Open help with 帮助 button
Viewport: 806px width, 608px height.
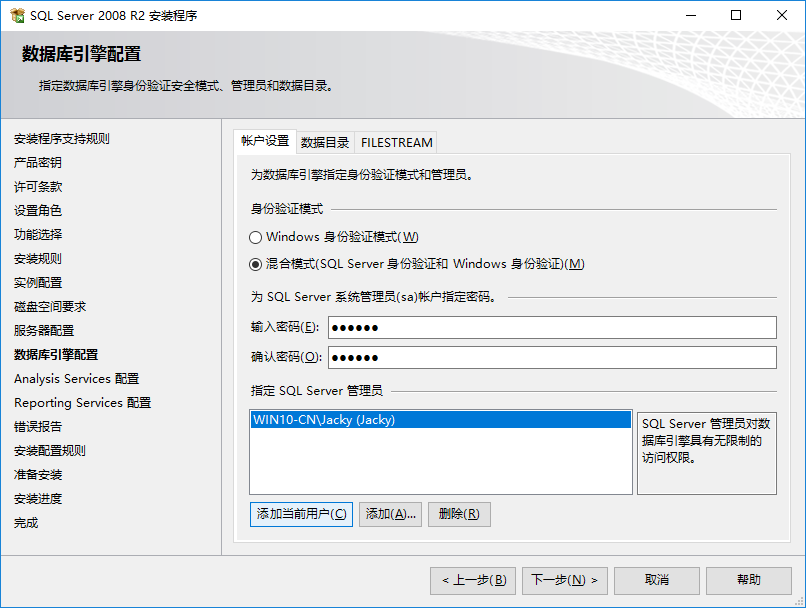coord(748,580)
